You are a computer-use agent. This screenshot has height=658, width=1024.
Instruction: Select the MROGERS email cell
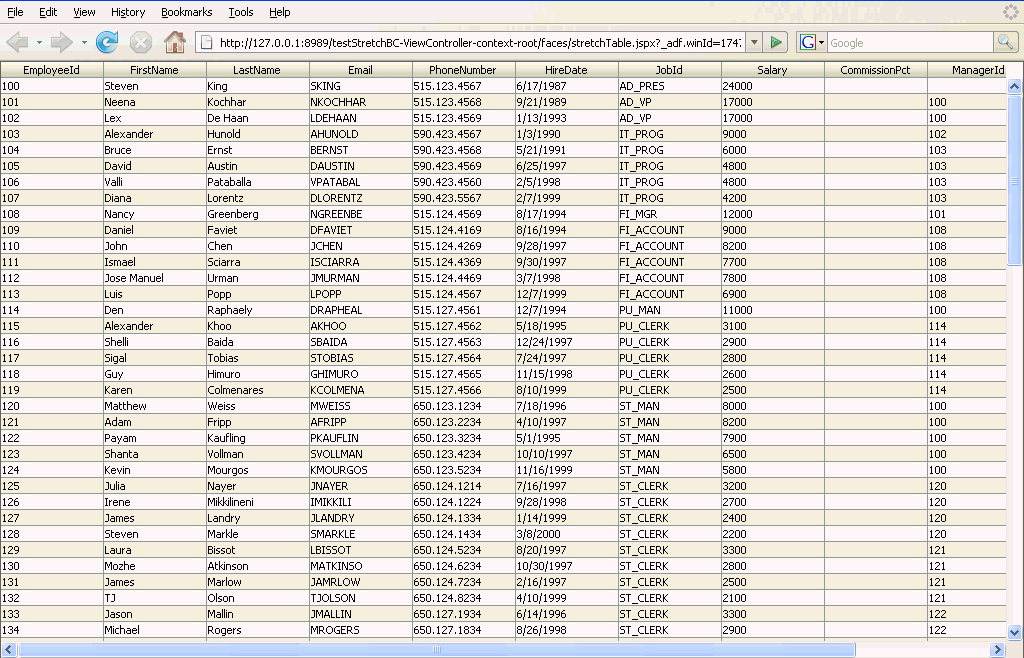pyautogui.click(x=360, y=630)
